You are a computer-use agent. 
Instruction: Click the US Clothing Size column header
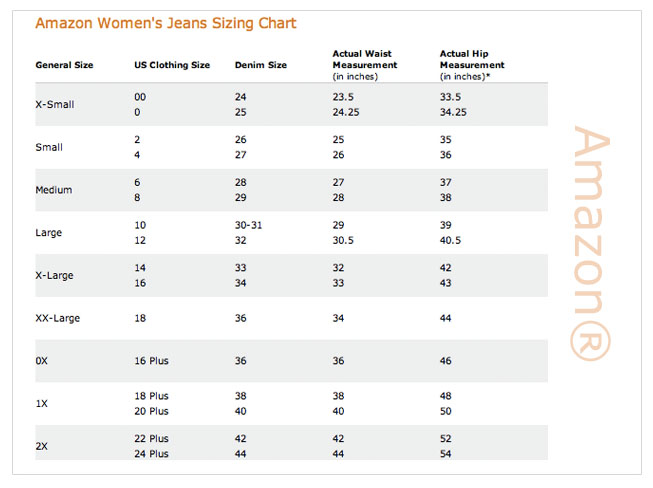(x=172, y=65)
